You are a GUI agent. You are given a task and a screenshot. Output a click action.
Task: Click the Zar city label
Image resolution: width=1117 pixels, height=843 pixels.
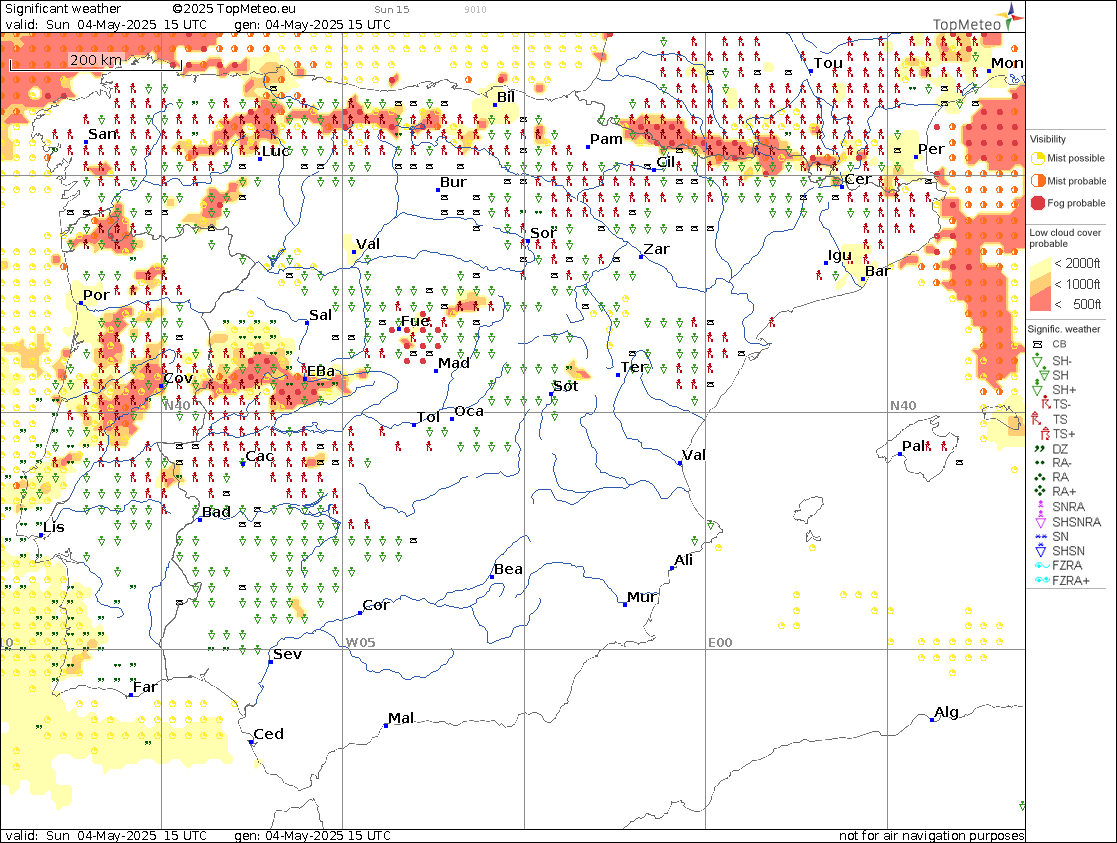(656, 249)
